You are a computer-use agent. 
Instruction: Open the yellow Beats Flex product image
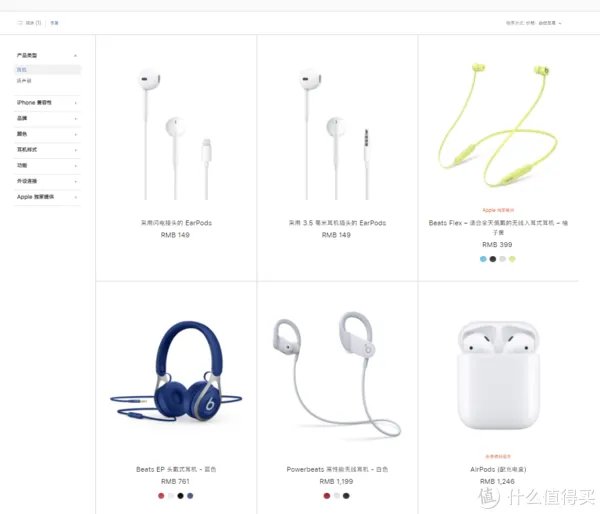click(497, 125)
